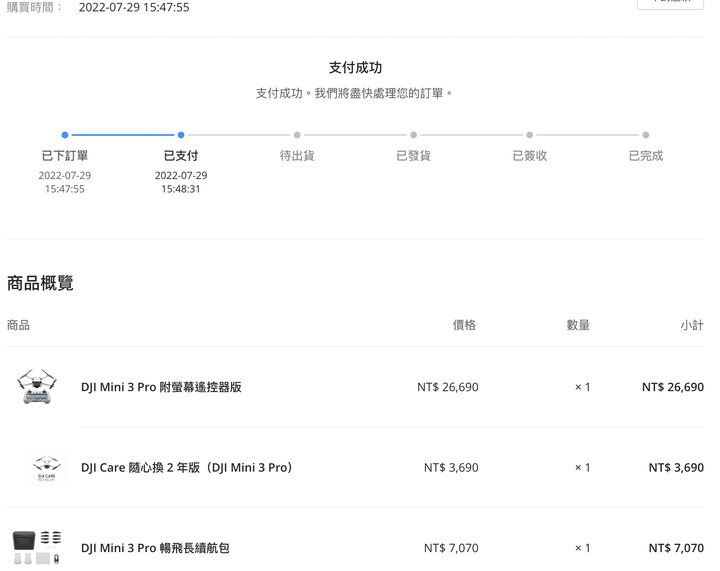
Task: Click the 數量 column header
Action: click(x=578, y=325)
